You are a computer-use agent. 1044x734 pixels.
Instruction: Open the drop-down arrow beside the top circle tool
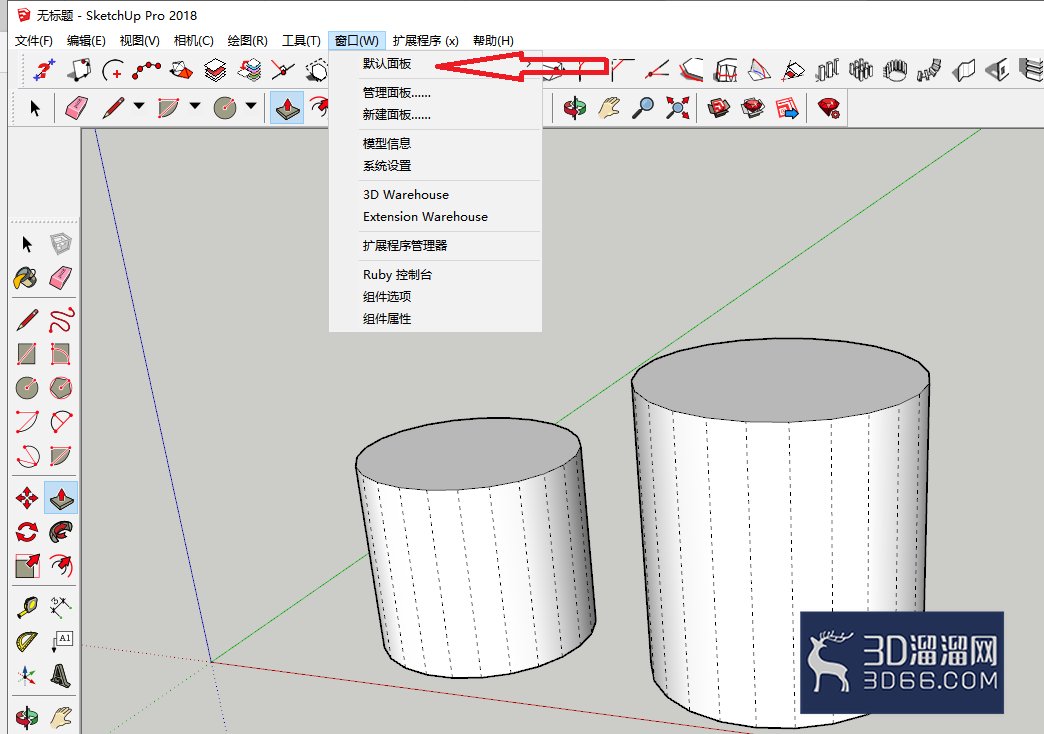point(251,105)
